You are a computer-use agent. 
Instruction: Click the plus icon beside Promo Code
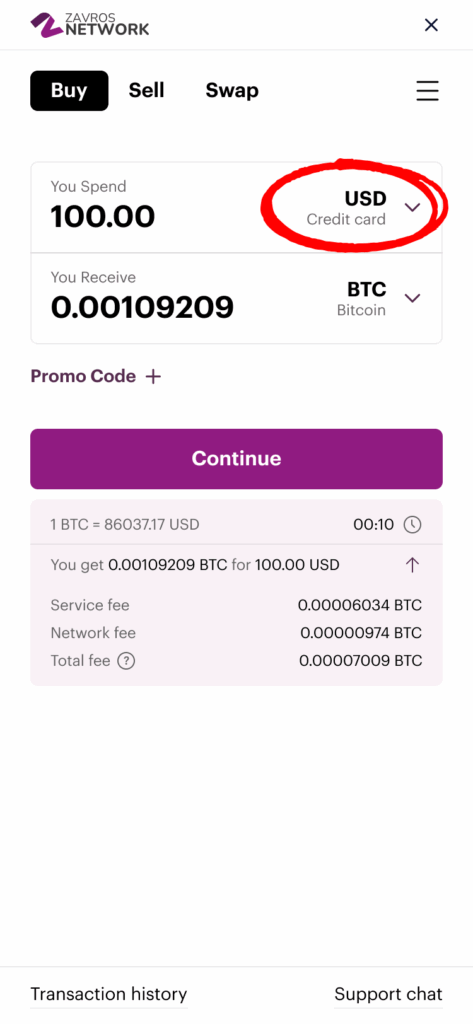coord(153,377)
